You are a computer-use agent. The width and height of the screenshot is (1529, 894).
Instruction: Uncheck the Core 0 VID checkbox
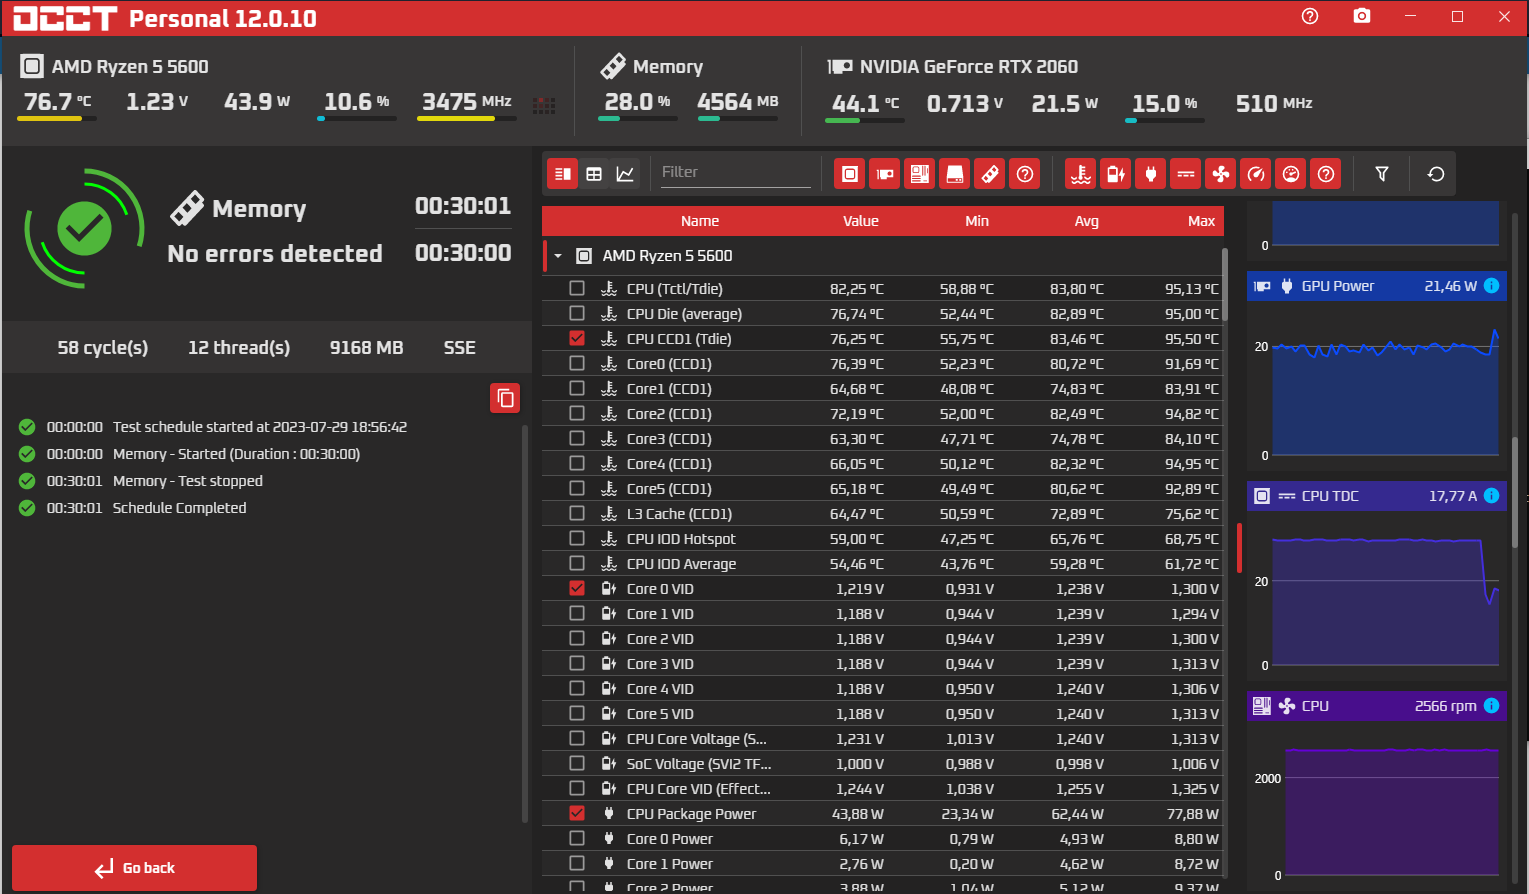pyautogui.click(x=577, y=588)
